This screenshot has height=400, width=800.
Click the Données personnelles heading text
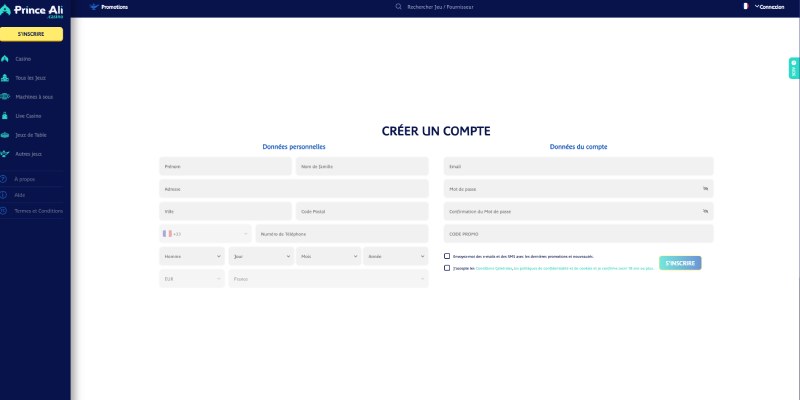tap(294, 147)
